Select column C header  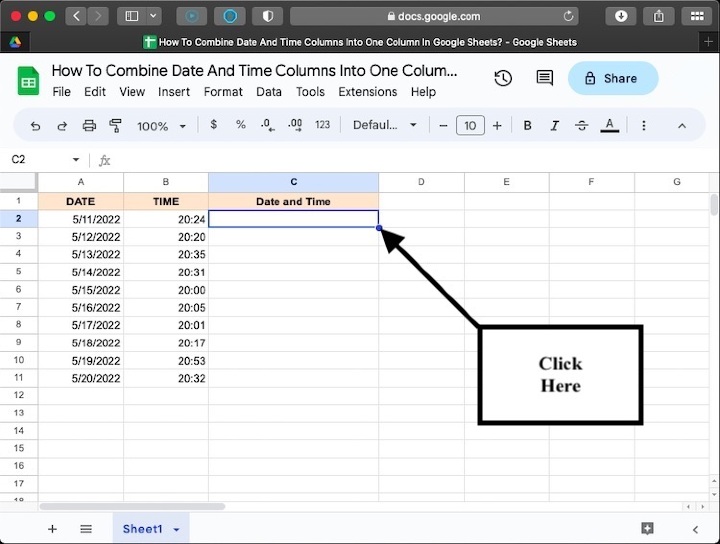[x=293, y=182]
